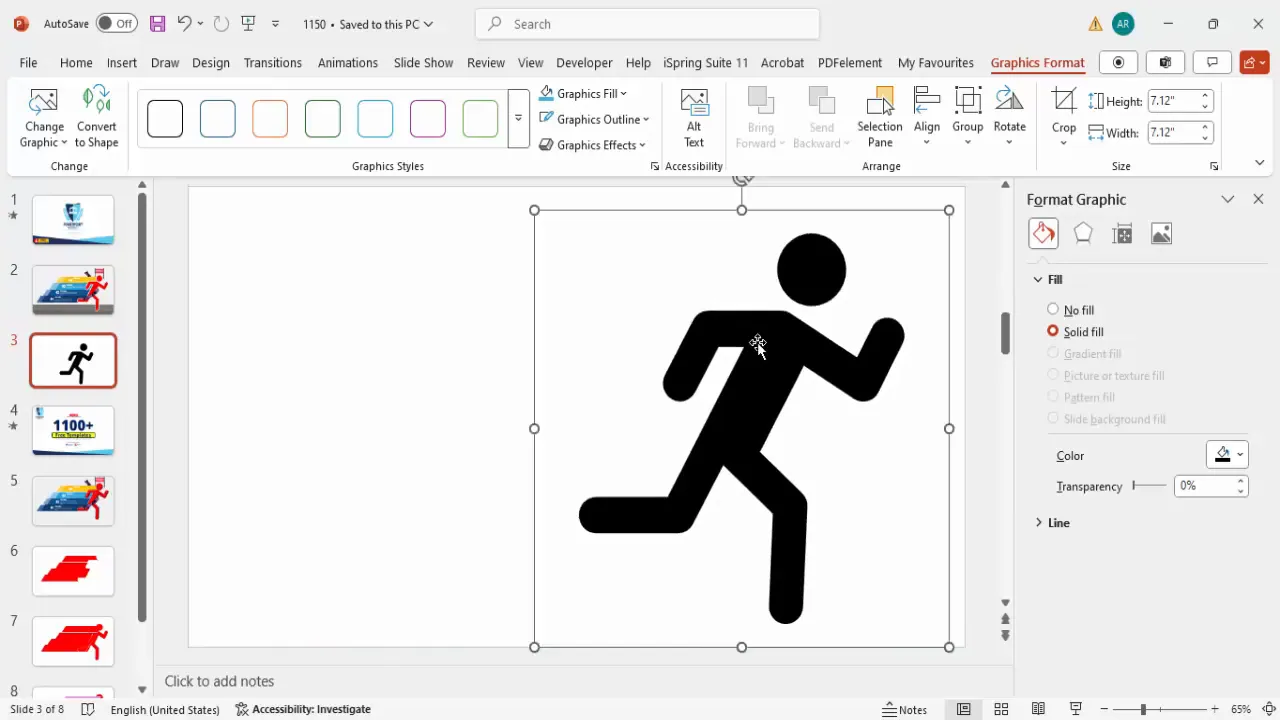This screenshot has height=720, width=1280.
Task: Save the presentation with the Save icon
Action: pos(157,24)
